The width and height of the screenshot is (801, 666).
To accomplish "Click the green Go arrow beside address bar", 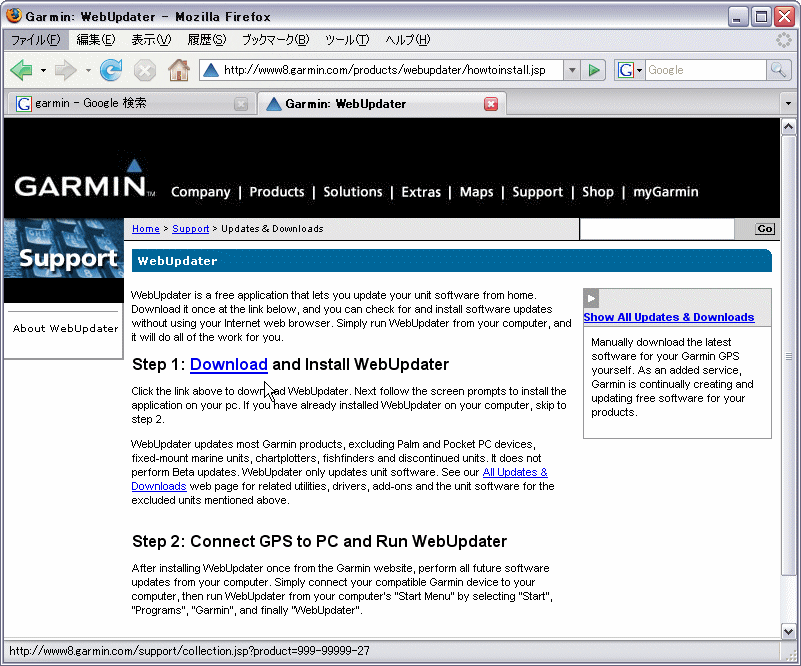I will (x=594, y=70).
